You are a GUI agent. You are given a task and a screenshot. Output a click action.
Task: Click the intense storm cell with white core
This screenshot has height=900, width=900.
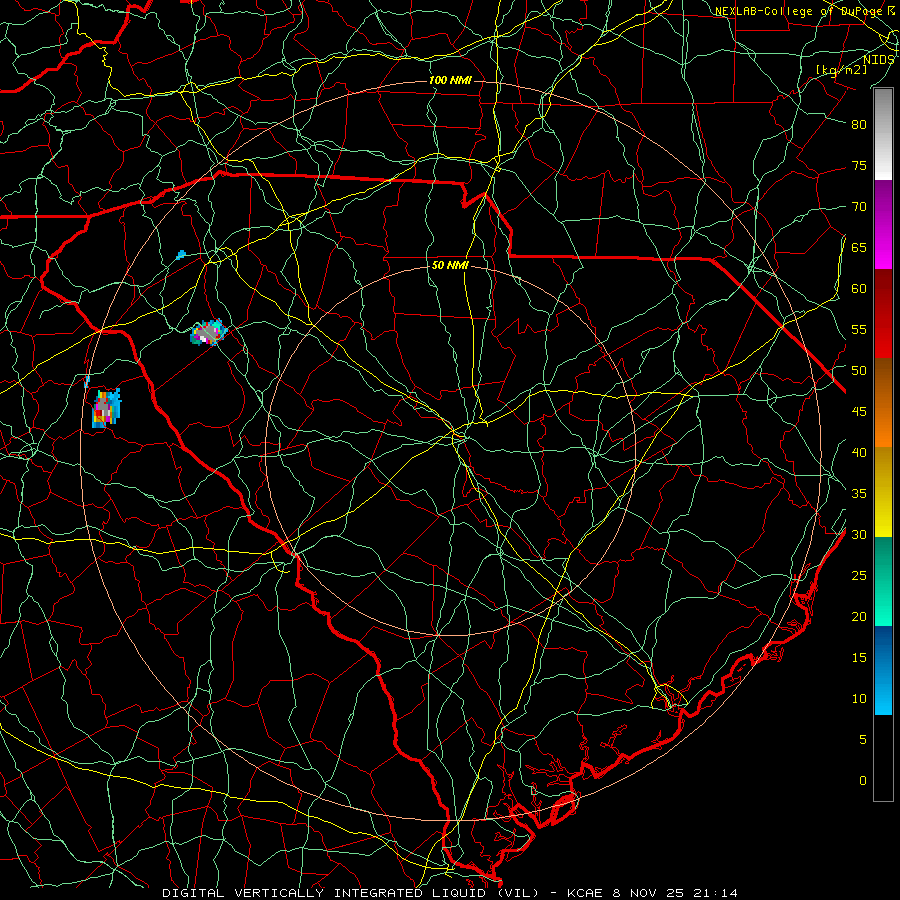coord(208,332)
